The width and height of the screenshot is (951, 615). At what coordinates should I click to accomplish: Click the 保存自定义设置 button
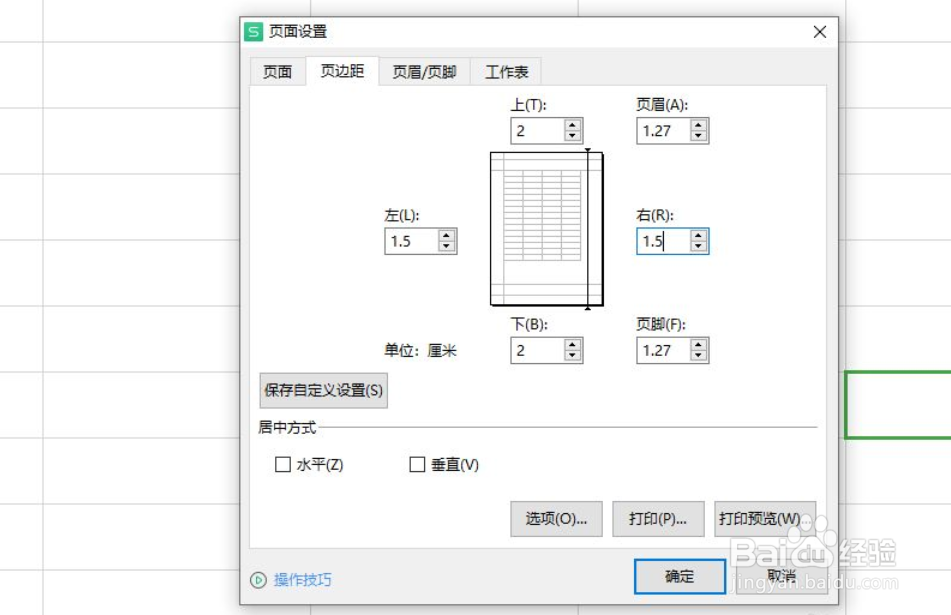click(x=323, y=390)
